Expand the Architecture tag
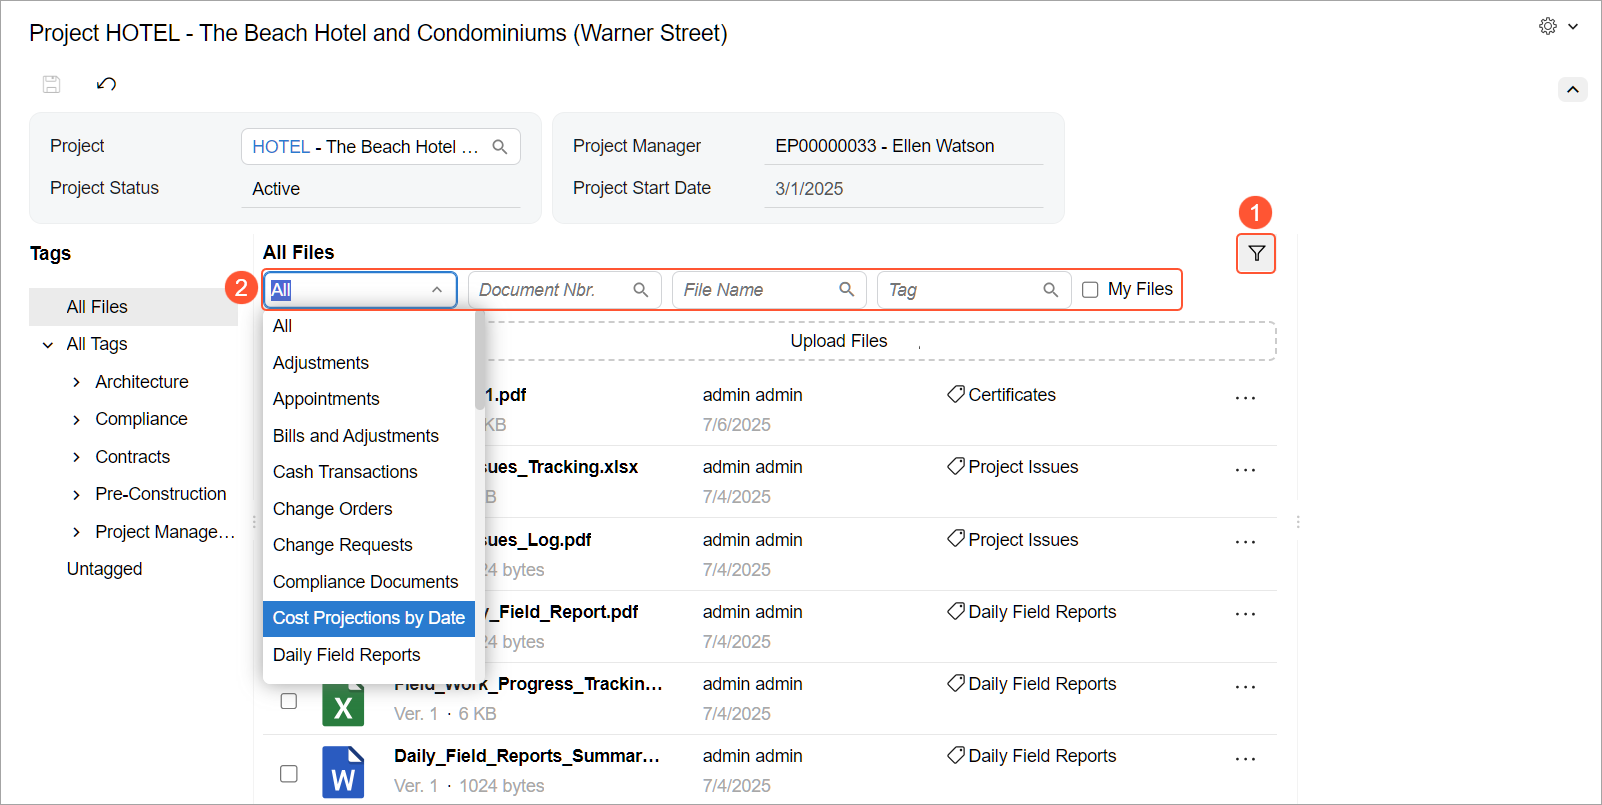 pos(77,382)
